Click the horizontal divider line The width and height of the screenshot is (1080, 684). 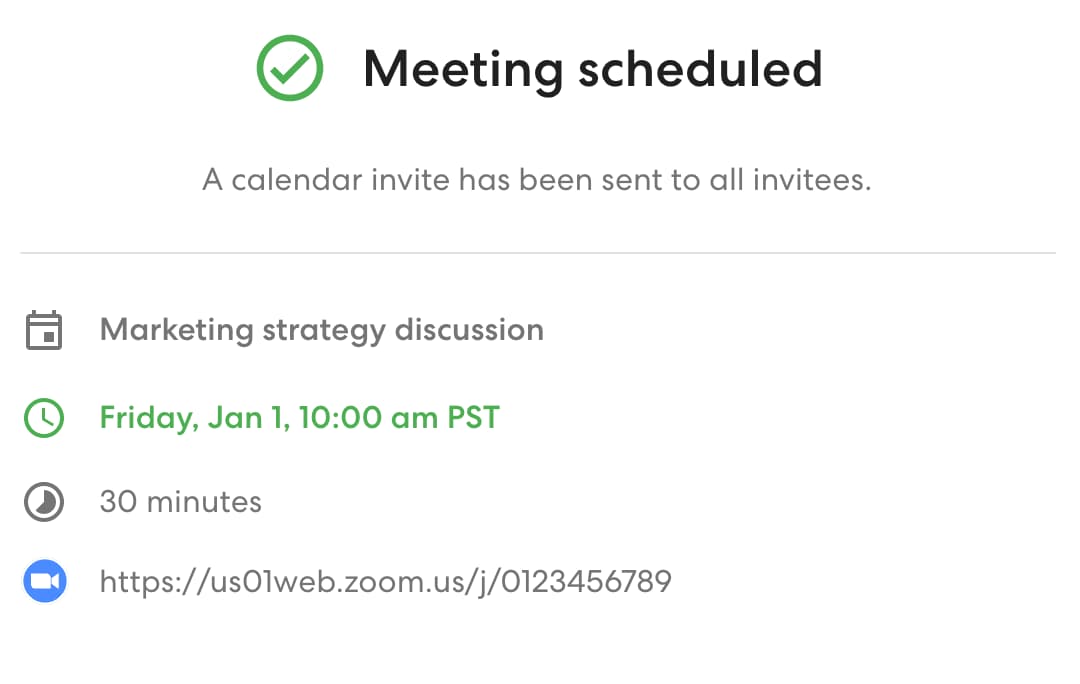[538, 253]
